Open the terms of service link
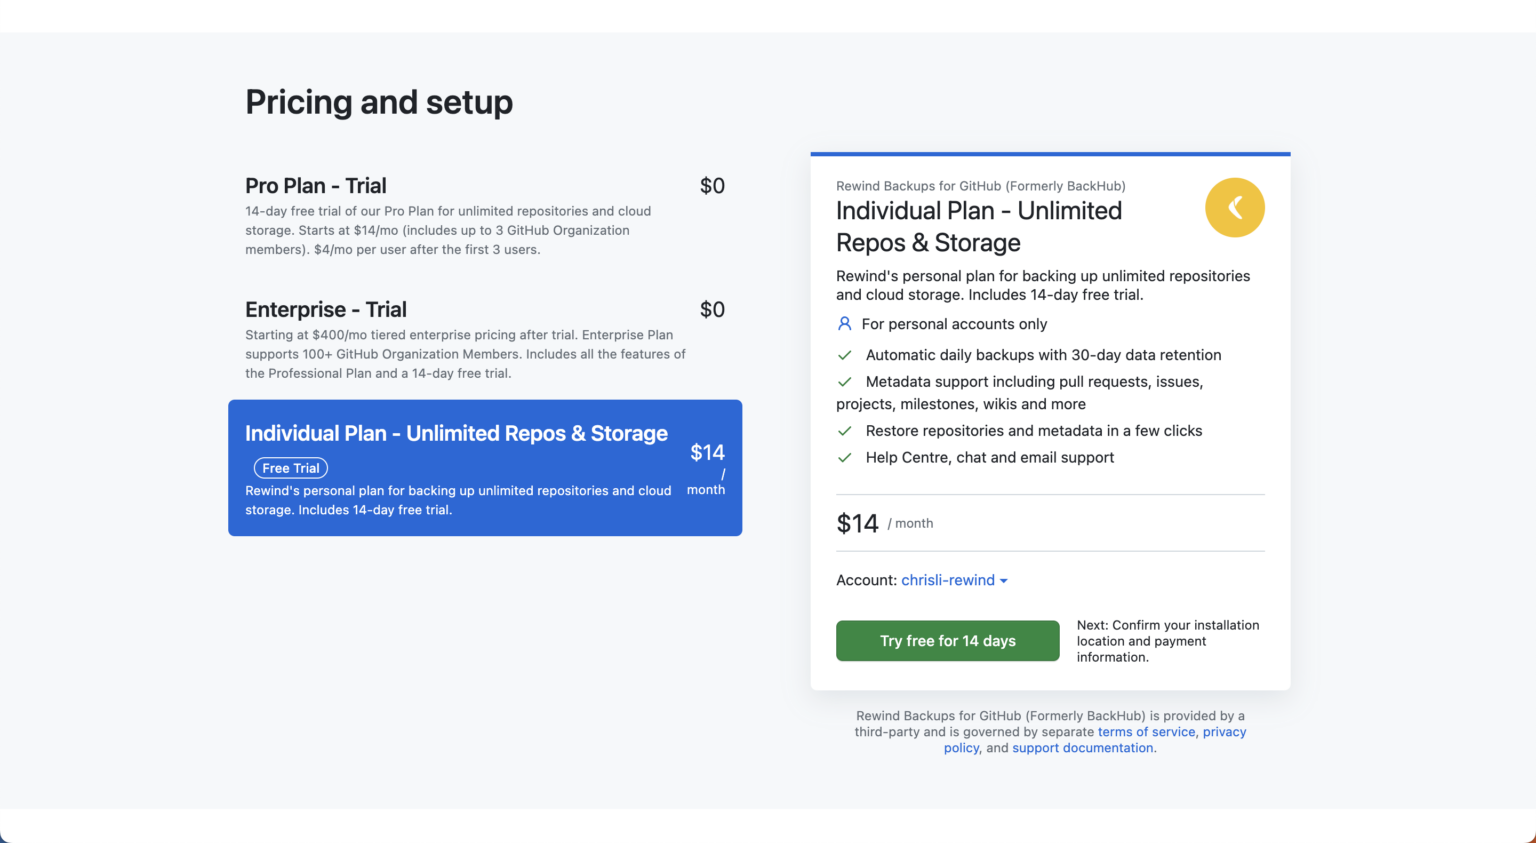The image size is (1536, 843). (x=1146, y=731)
